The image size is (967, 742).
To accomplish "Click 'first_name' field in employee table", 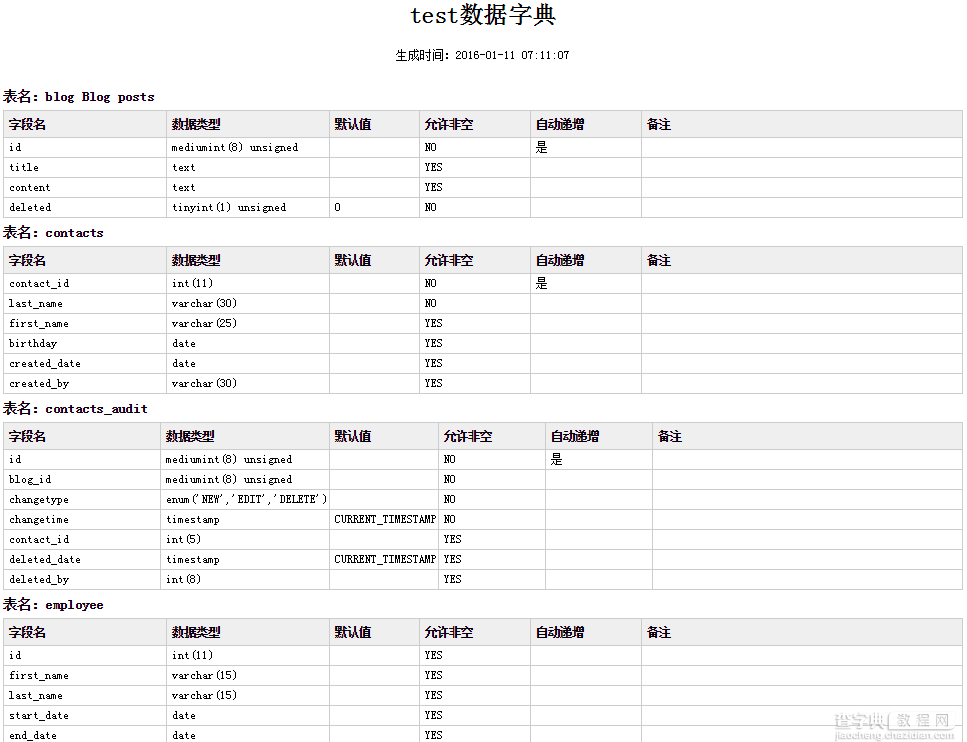I will tap(85, 675).
